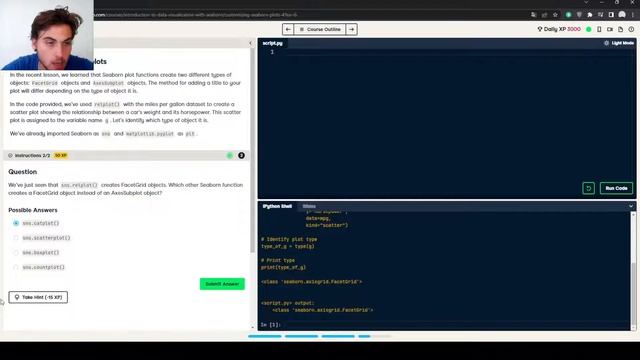Click the print(type_of_g) line in shell
The height and width of the screenshot is (360, 640).
pyautogui.click(x=283, y=267)
